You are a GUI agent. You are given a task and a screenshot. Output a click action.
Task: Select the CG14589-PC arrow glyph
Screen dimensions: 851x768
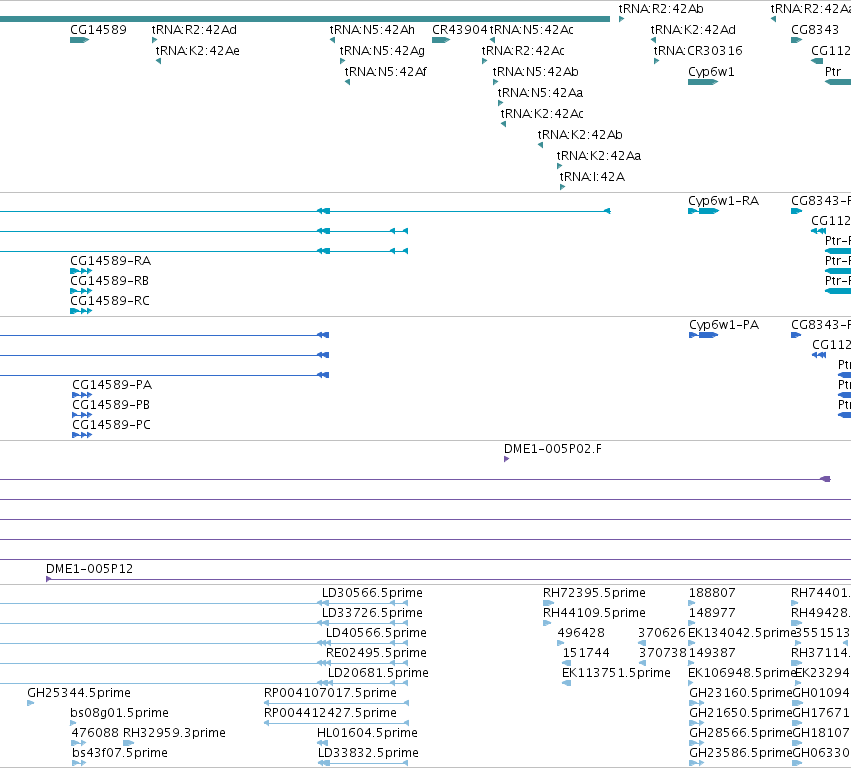click(x=82, y=435)
